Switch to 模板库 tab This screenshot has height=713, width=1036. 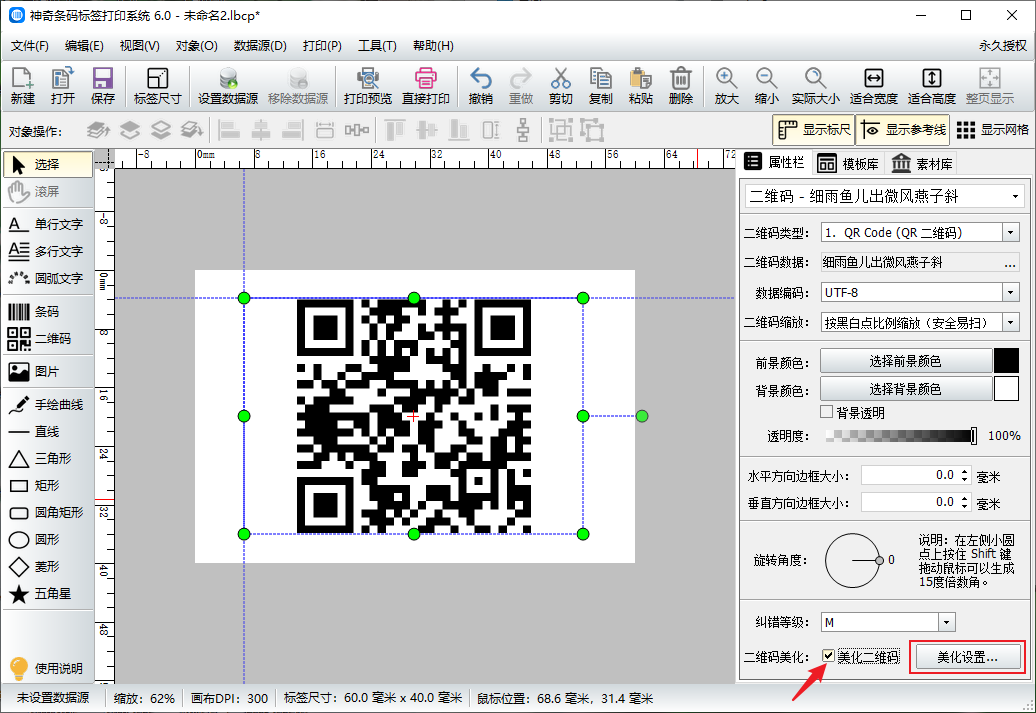pyautogui.click(x=848, y=164)
